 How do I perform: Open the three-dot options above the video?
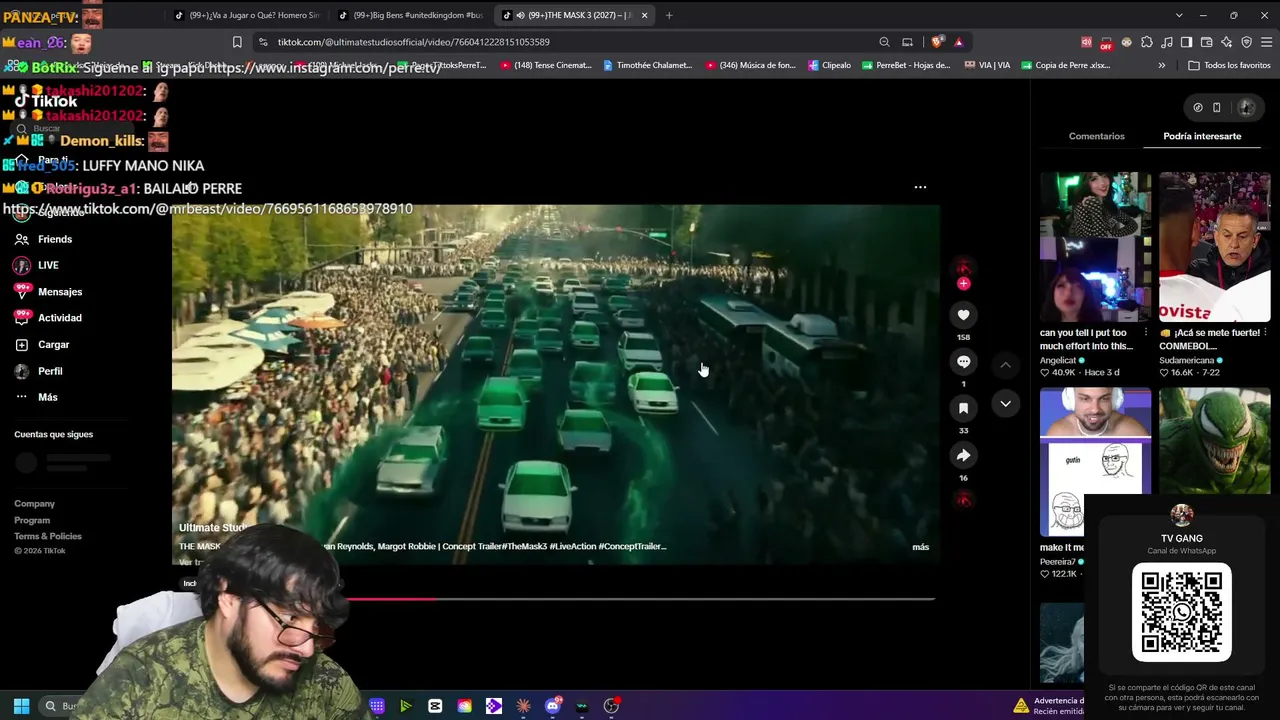pyautogui.click(x=920, y=187)
